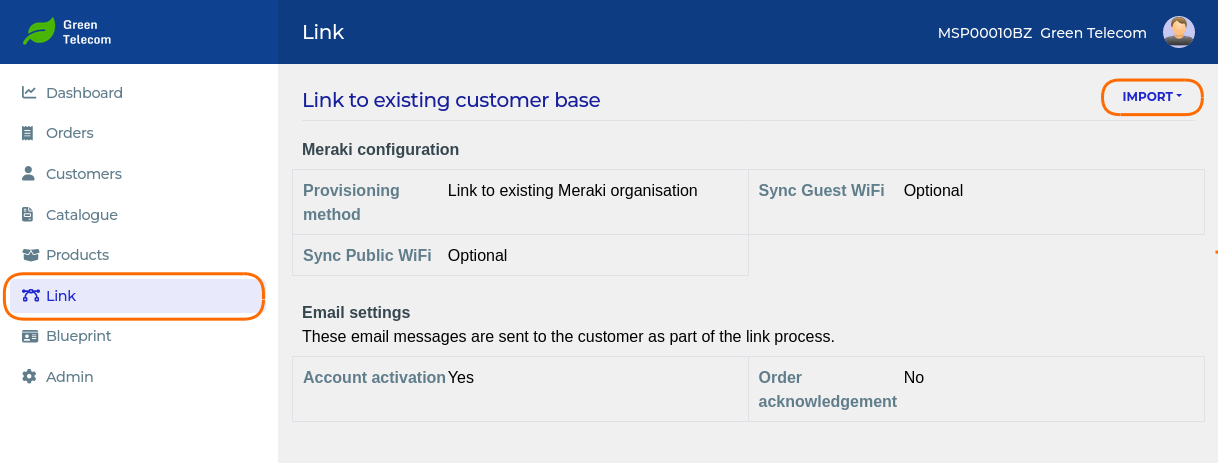Click the Provisioning method label
The image size is (1218, 463).
point(351,202)
